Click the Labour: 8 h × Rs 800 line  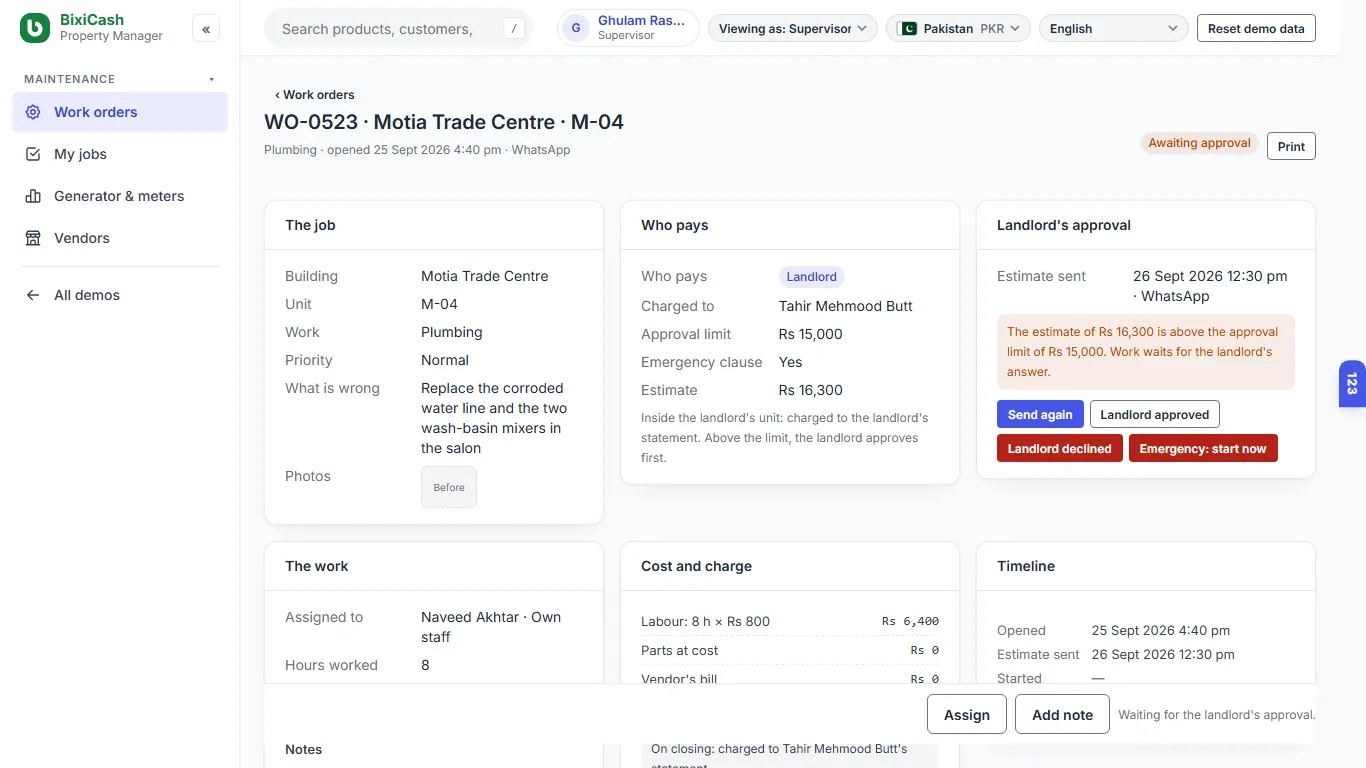pos(790,621)
